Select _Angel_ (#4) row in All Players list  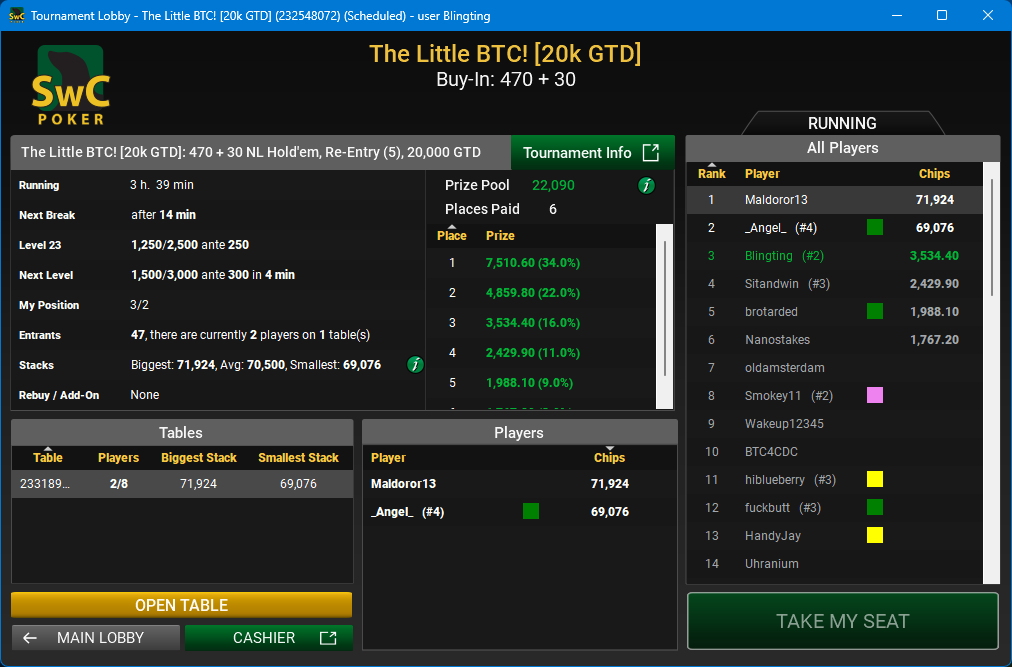[835, 227]
